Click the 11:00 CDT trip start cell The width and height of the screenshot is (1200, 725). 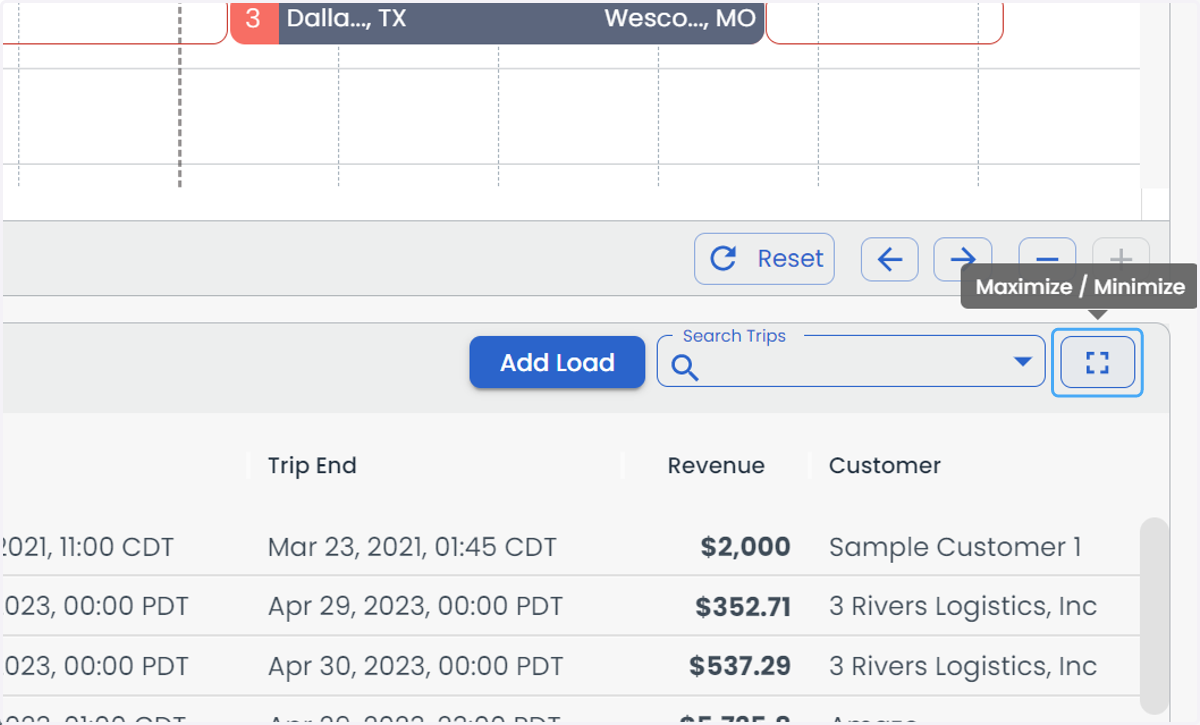[x=87, y=547]
